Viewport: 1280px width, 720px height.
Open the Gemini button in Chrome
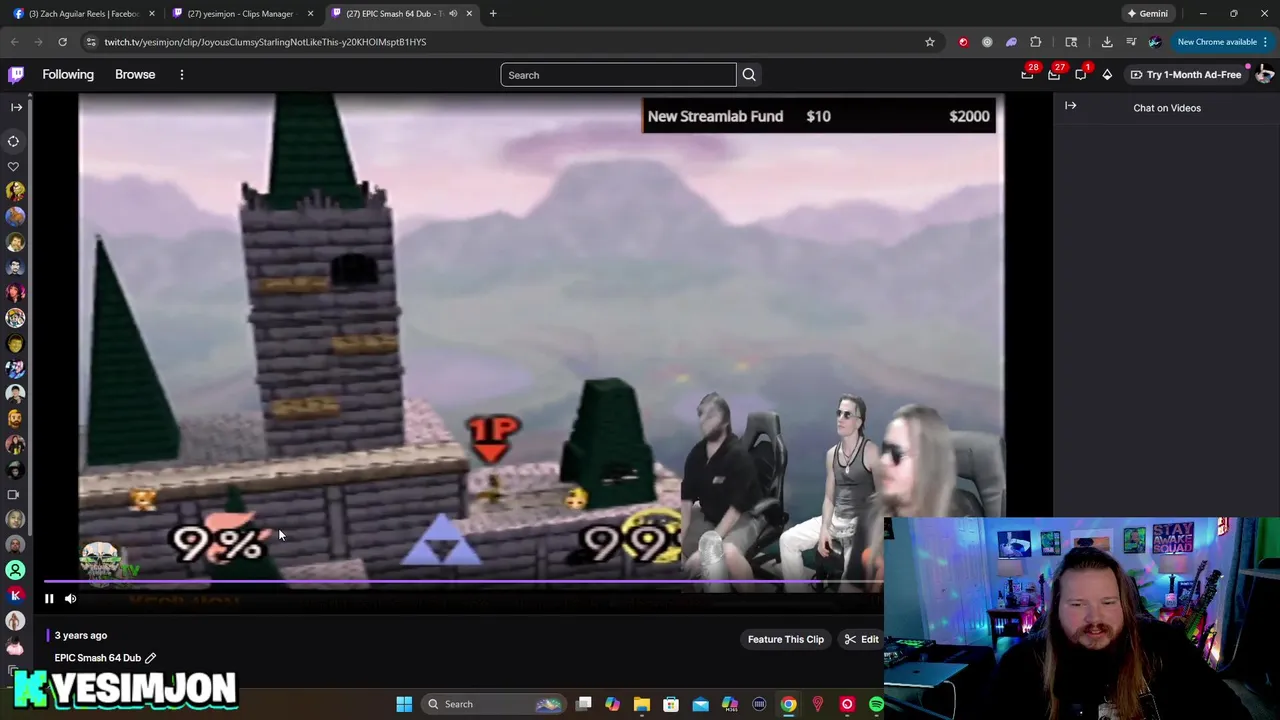point(1148,14)
